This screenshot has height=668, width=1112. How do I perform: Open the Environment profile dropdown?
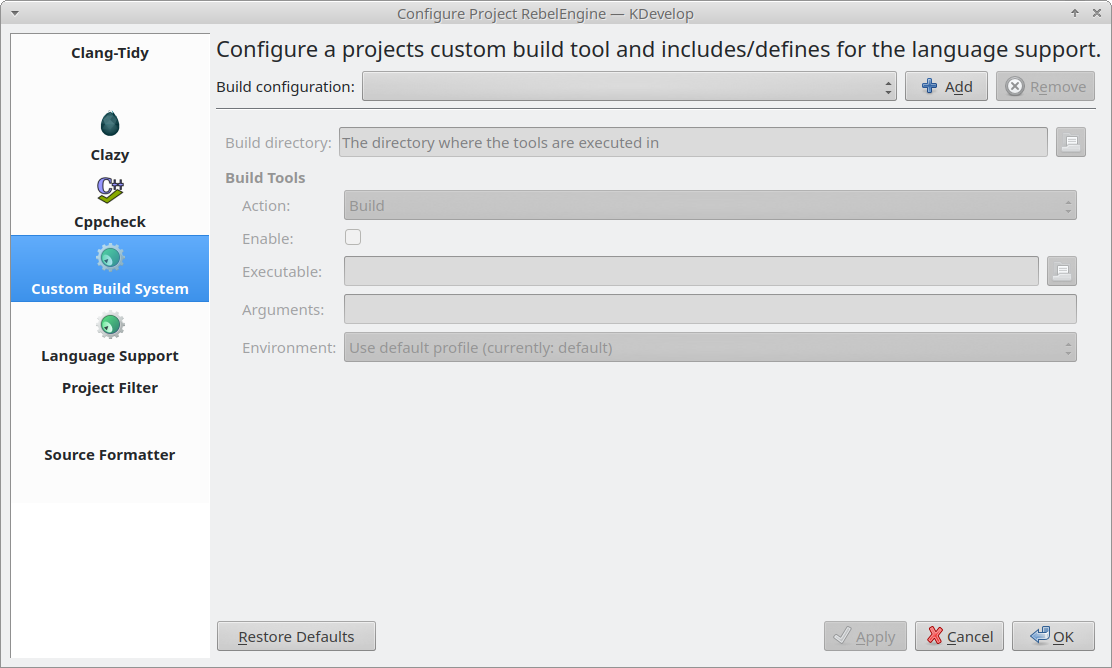710,347
